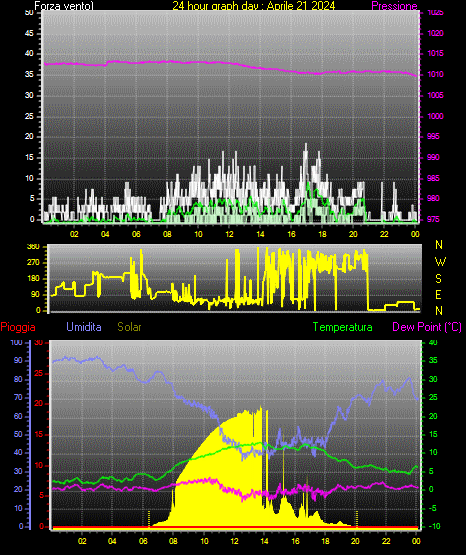Image resolution: width=466 pixels, height=555 pixels.
Task: Click the magenta 'Pressione' label
Action: [394, 6]
